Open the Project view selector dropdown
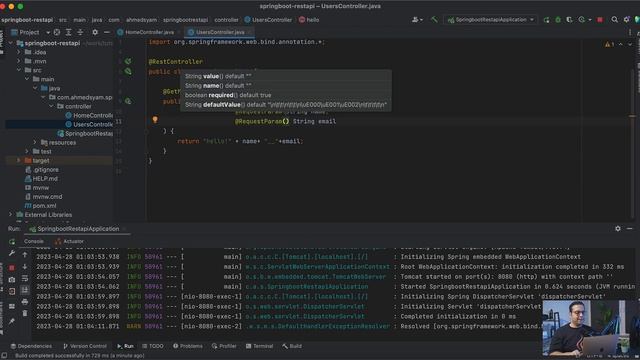Image resolution: width=640 pixels, height=360 pixels. pyautogui.click(x=48, y=32)
